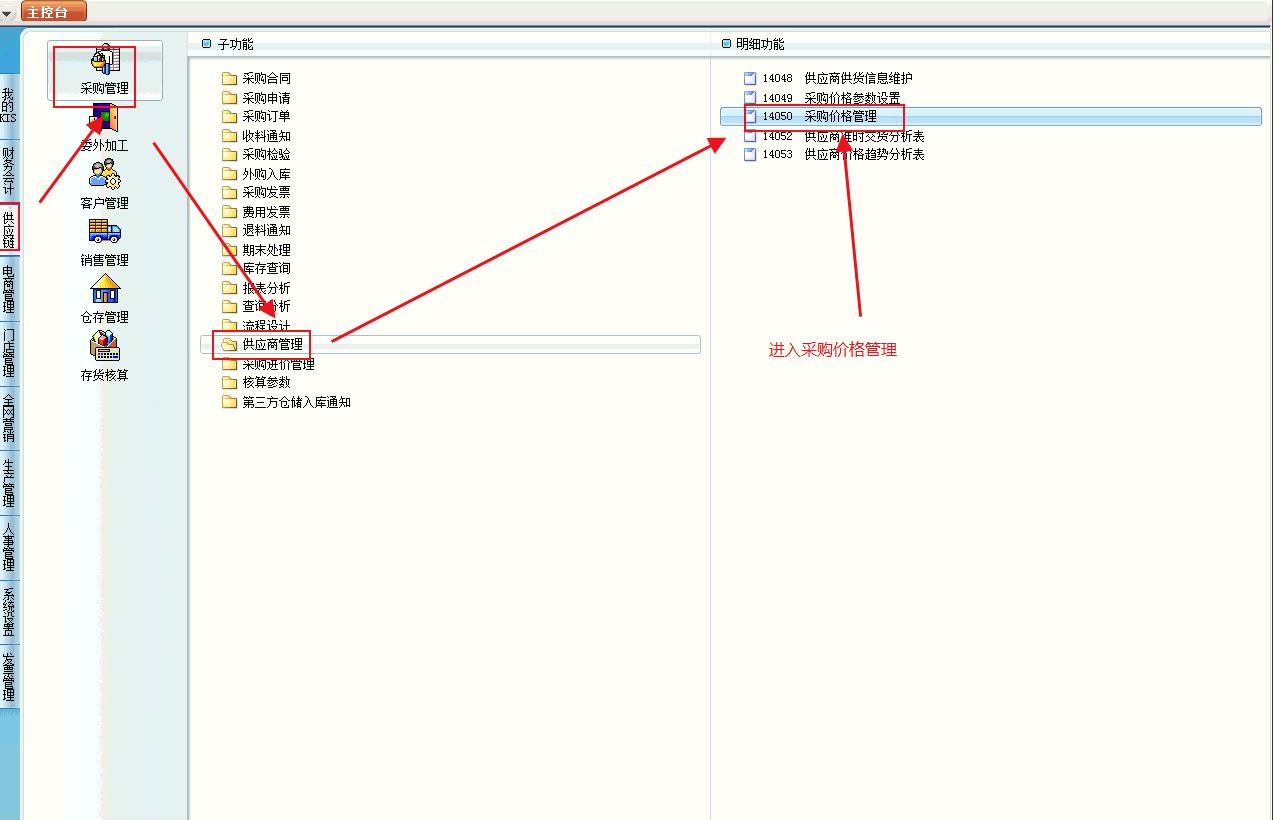
Task: Select the 报表分析 folder
Action: [256, 288]
